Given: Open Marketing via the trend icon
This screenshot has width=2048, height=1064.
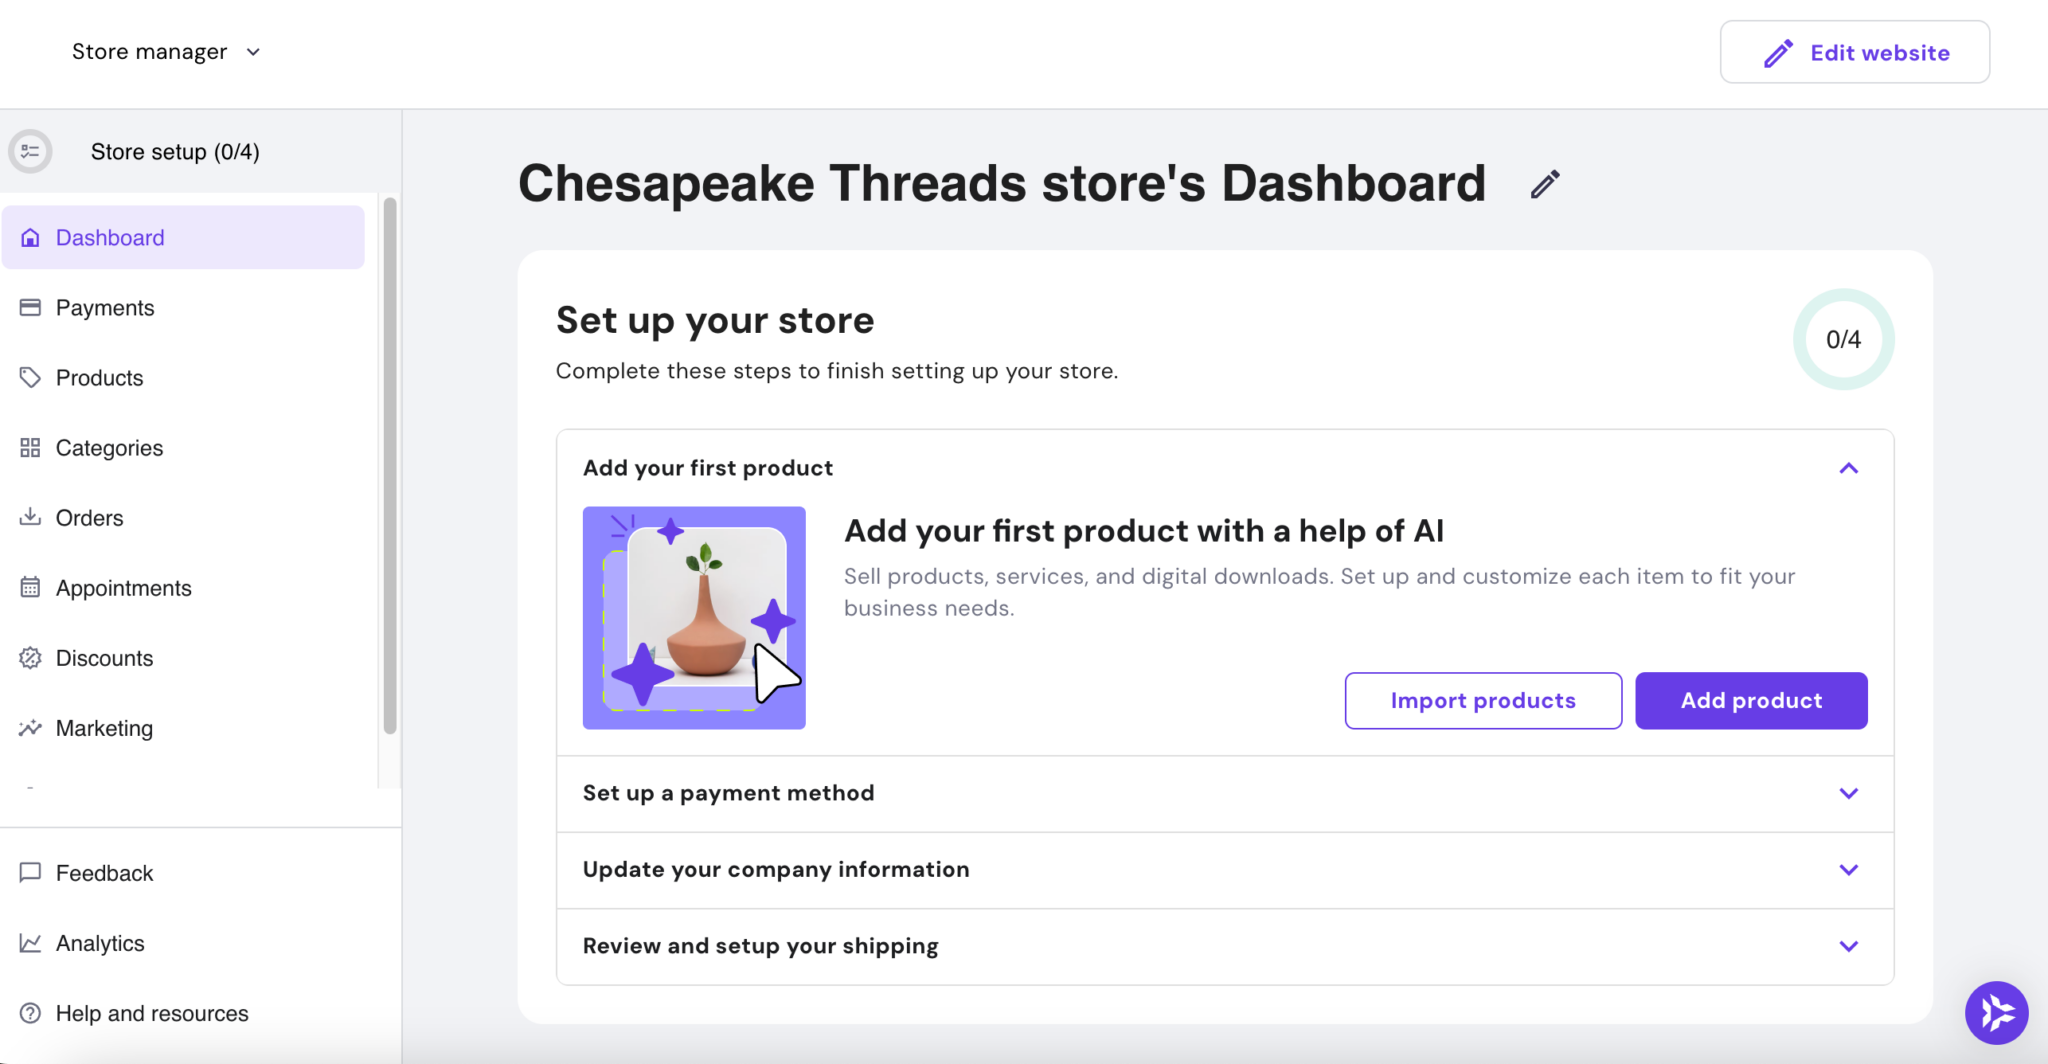Looking at the screenshot, I should coord(30,727).
